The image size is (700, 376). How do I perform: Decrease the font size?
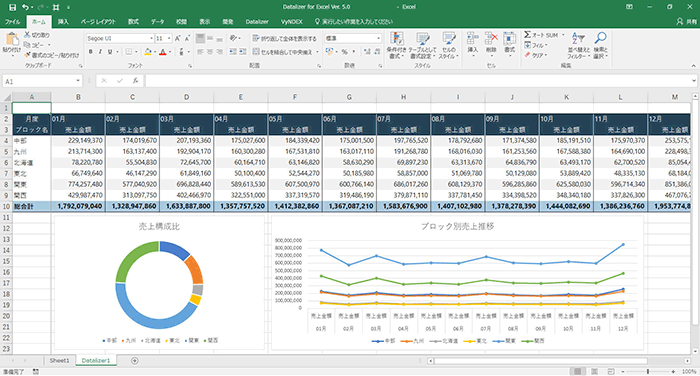[187, 38]
